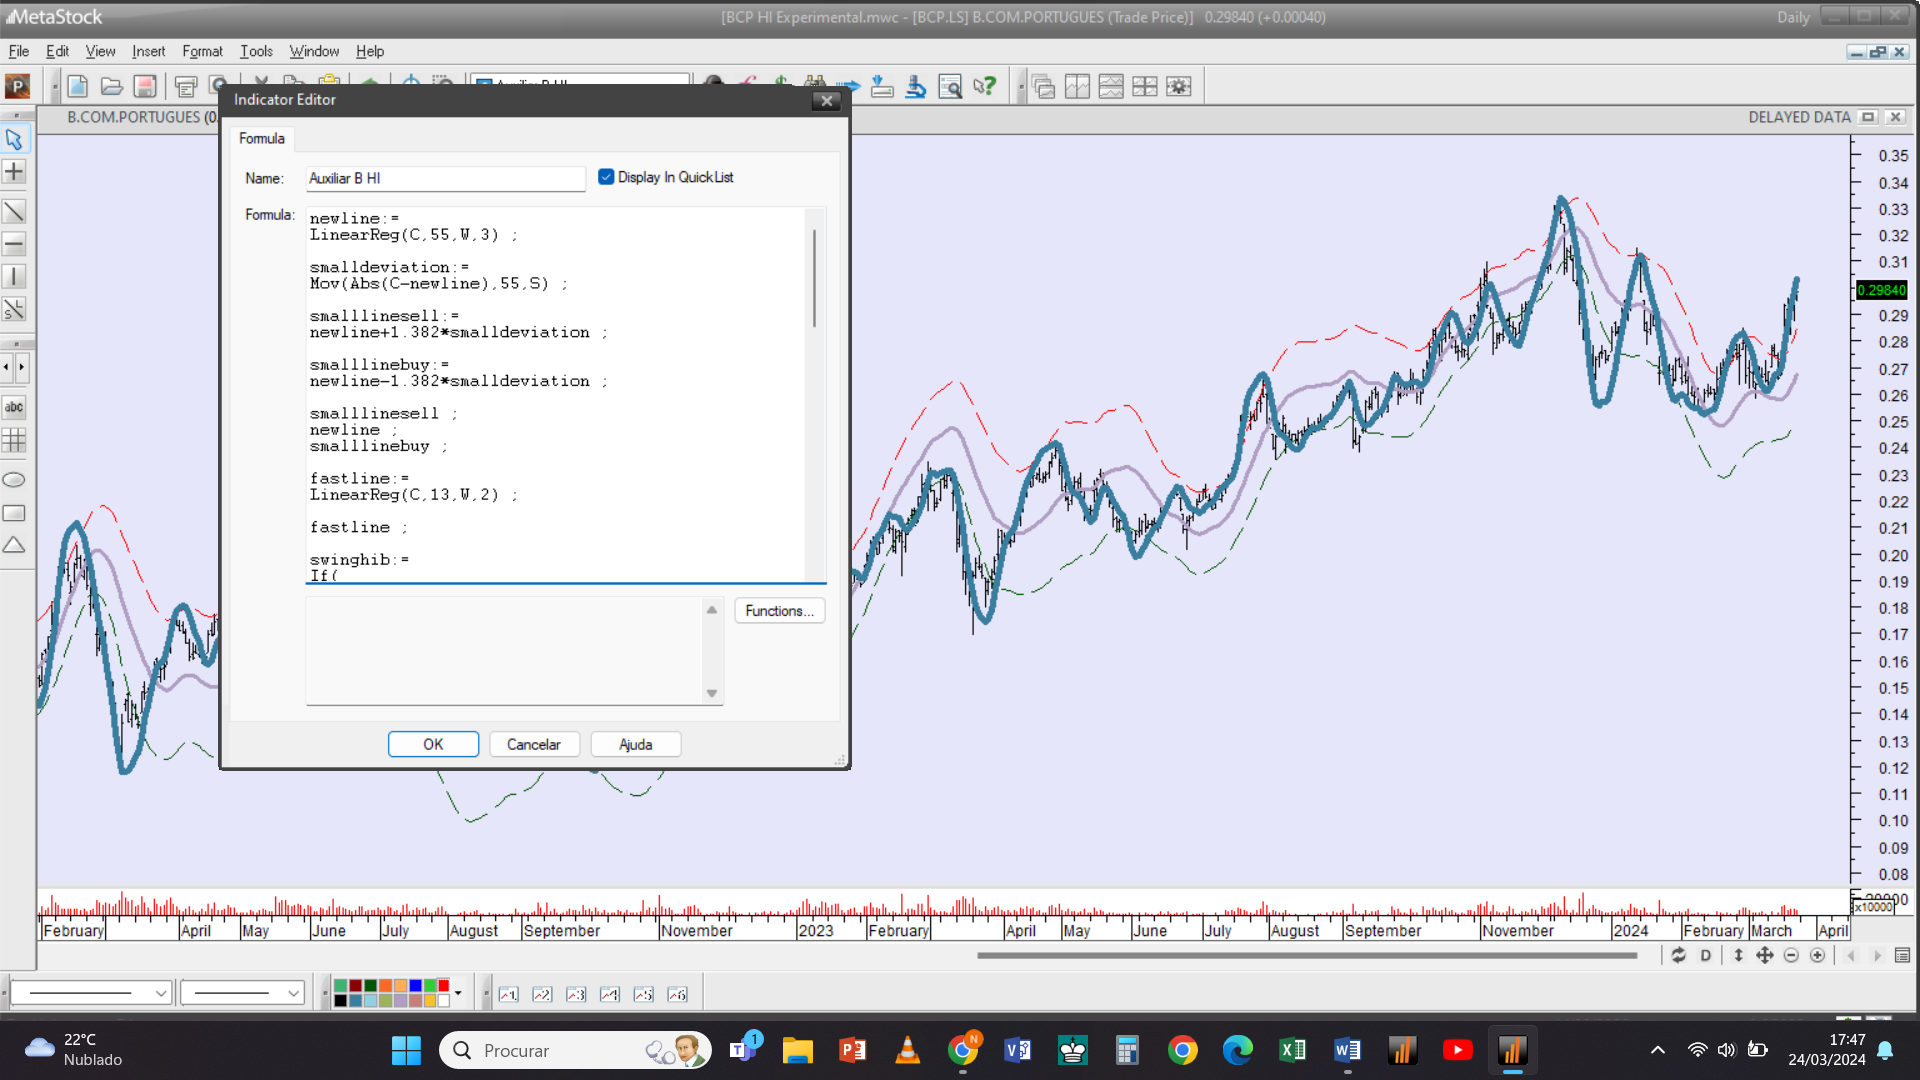Pick the red color swatch

coord(443,986)
